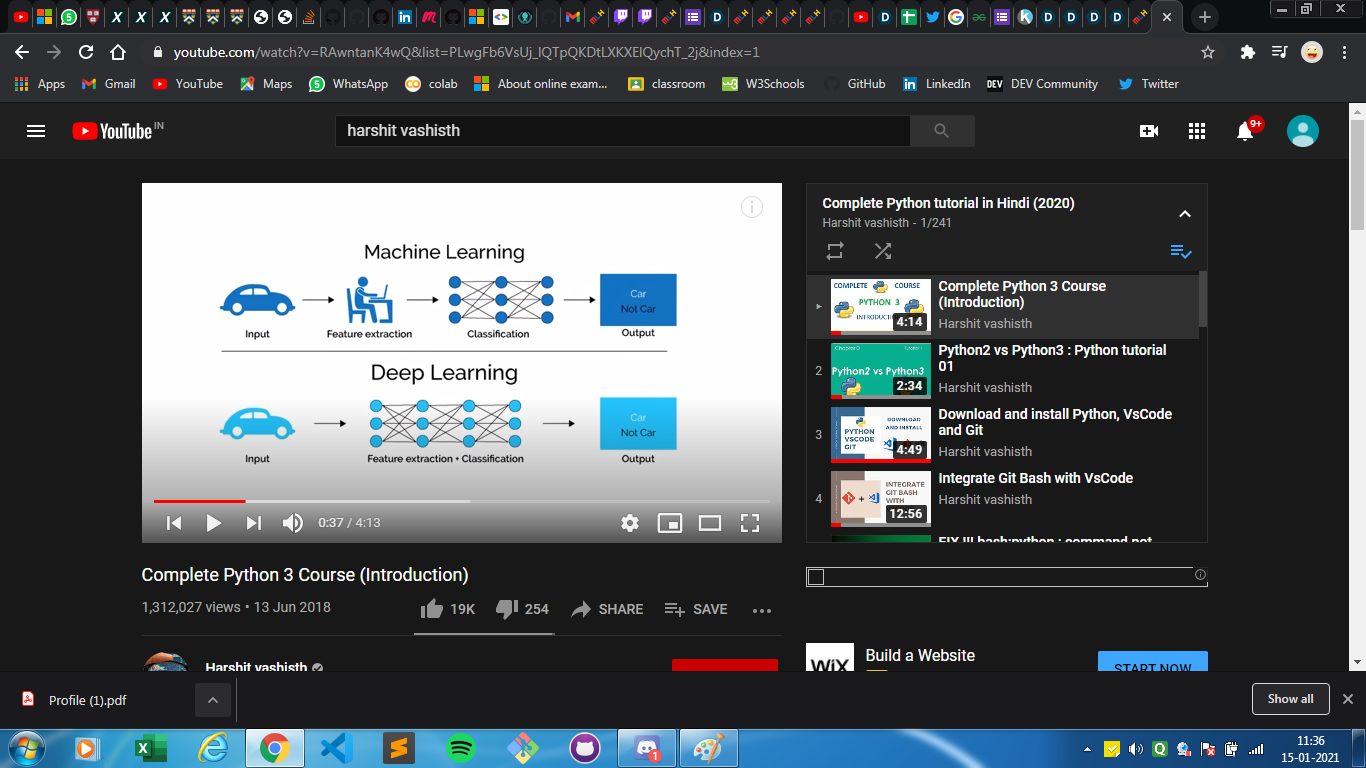Open Excel from taskbar
This screenshot has width=1366, height=768.
click(150, 747)
